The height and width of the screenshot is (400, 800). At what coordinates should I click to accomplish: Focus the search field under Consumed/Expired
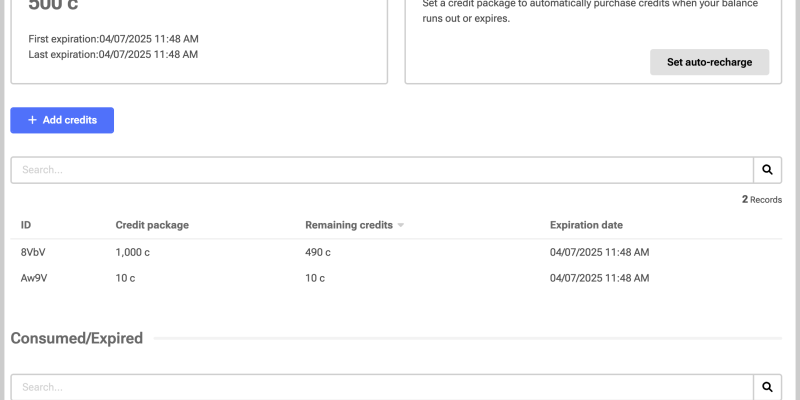[382, 387]
